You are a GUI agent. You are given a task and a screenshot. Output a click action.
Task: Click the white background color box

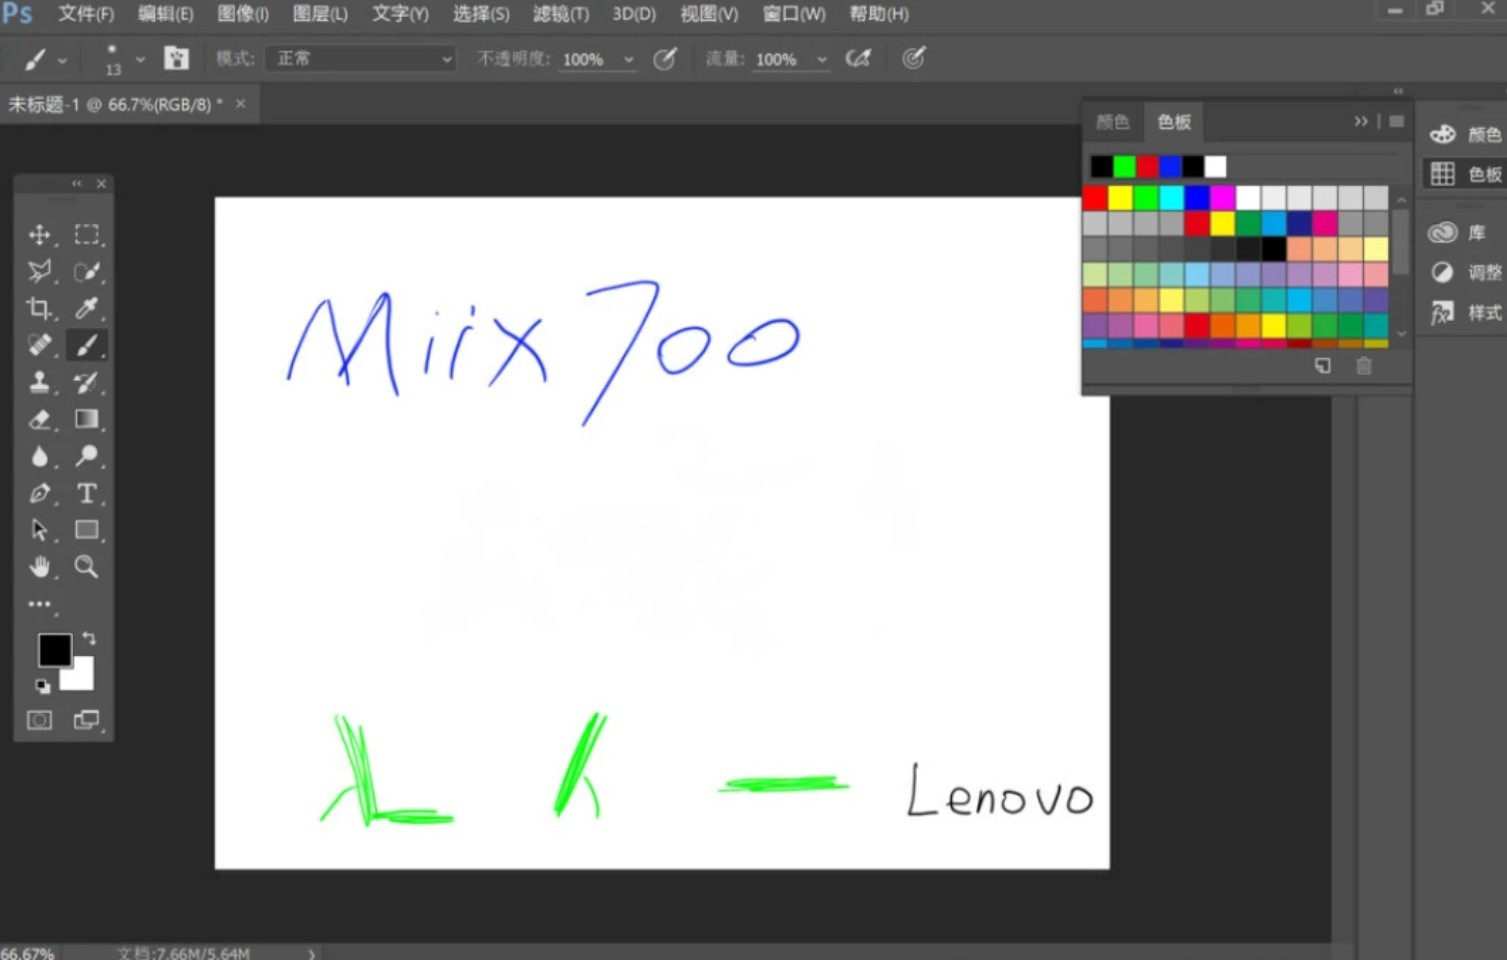[x=80, y=677]
